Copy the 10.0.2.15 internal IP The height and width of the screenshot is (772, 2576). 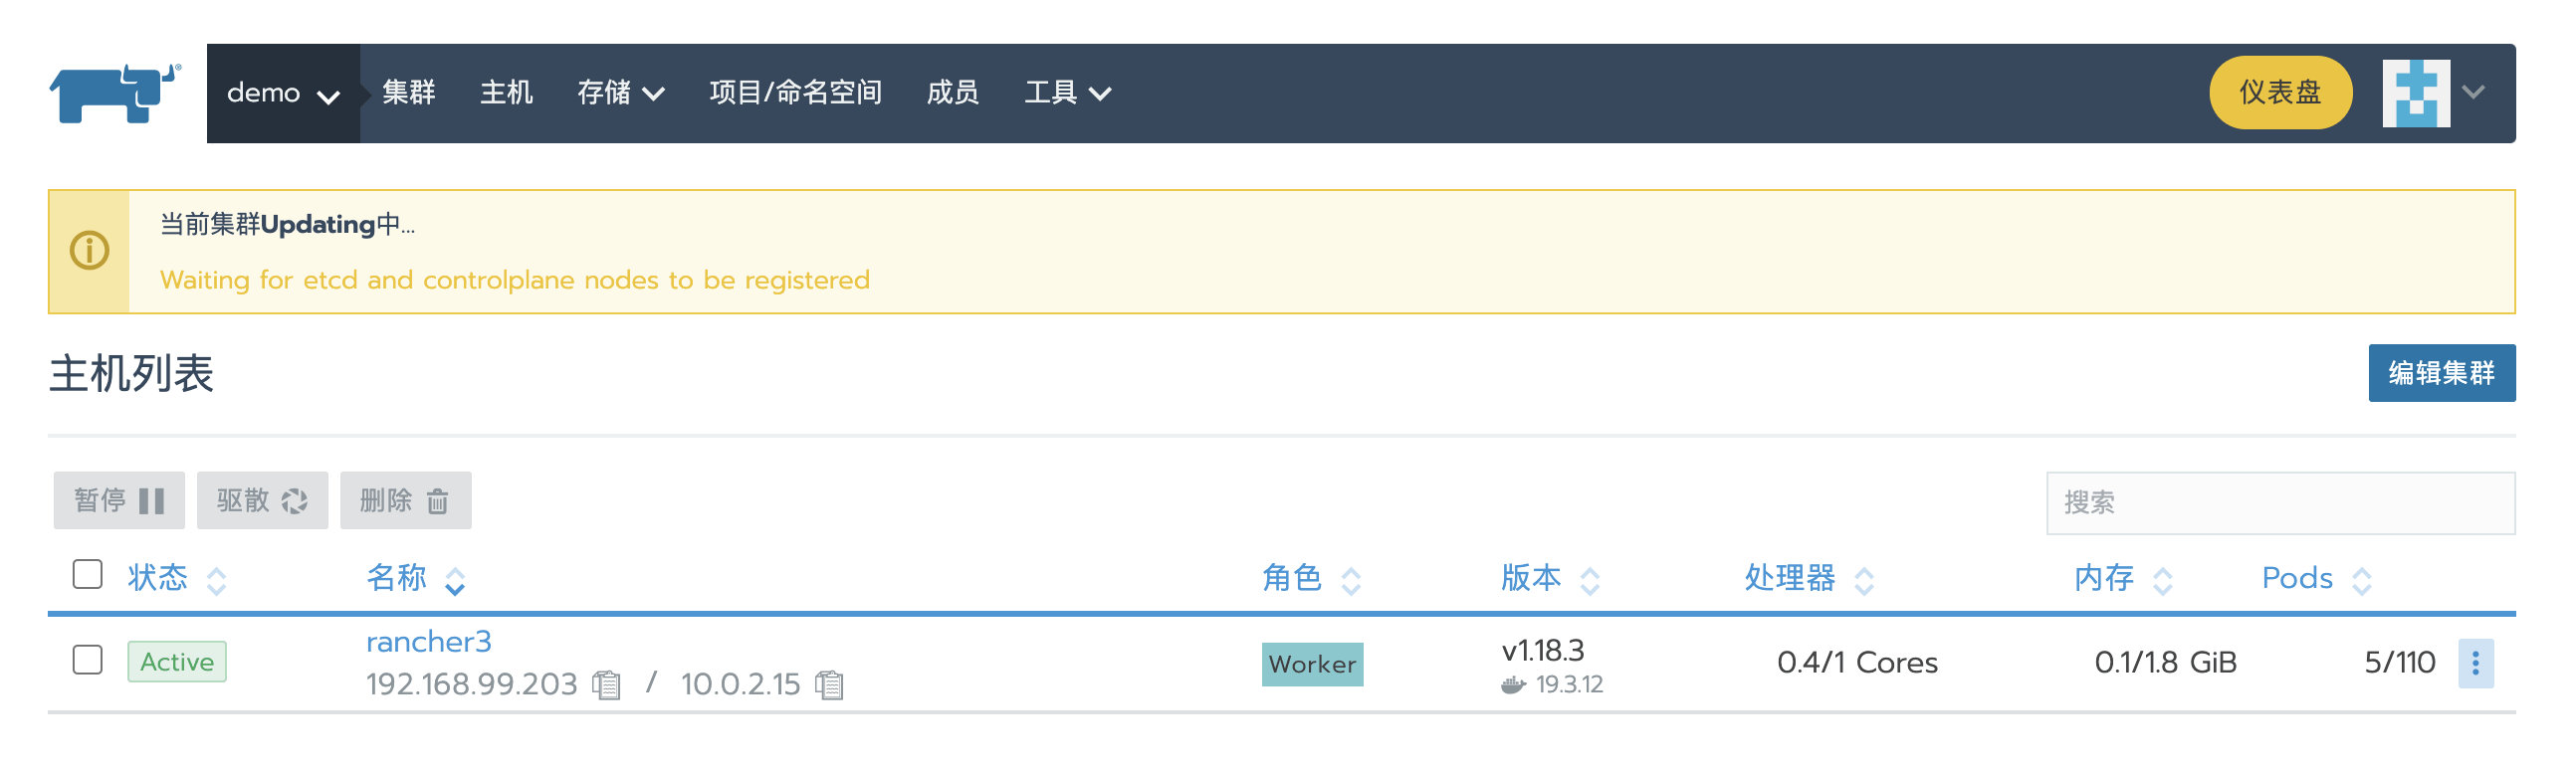pyautogui.click(x=829, y=685)
